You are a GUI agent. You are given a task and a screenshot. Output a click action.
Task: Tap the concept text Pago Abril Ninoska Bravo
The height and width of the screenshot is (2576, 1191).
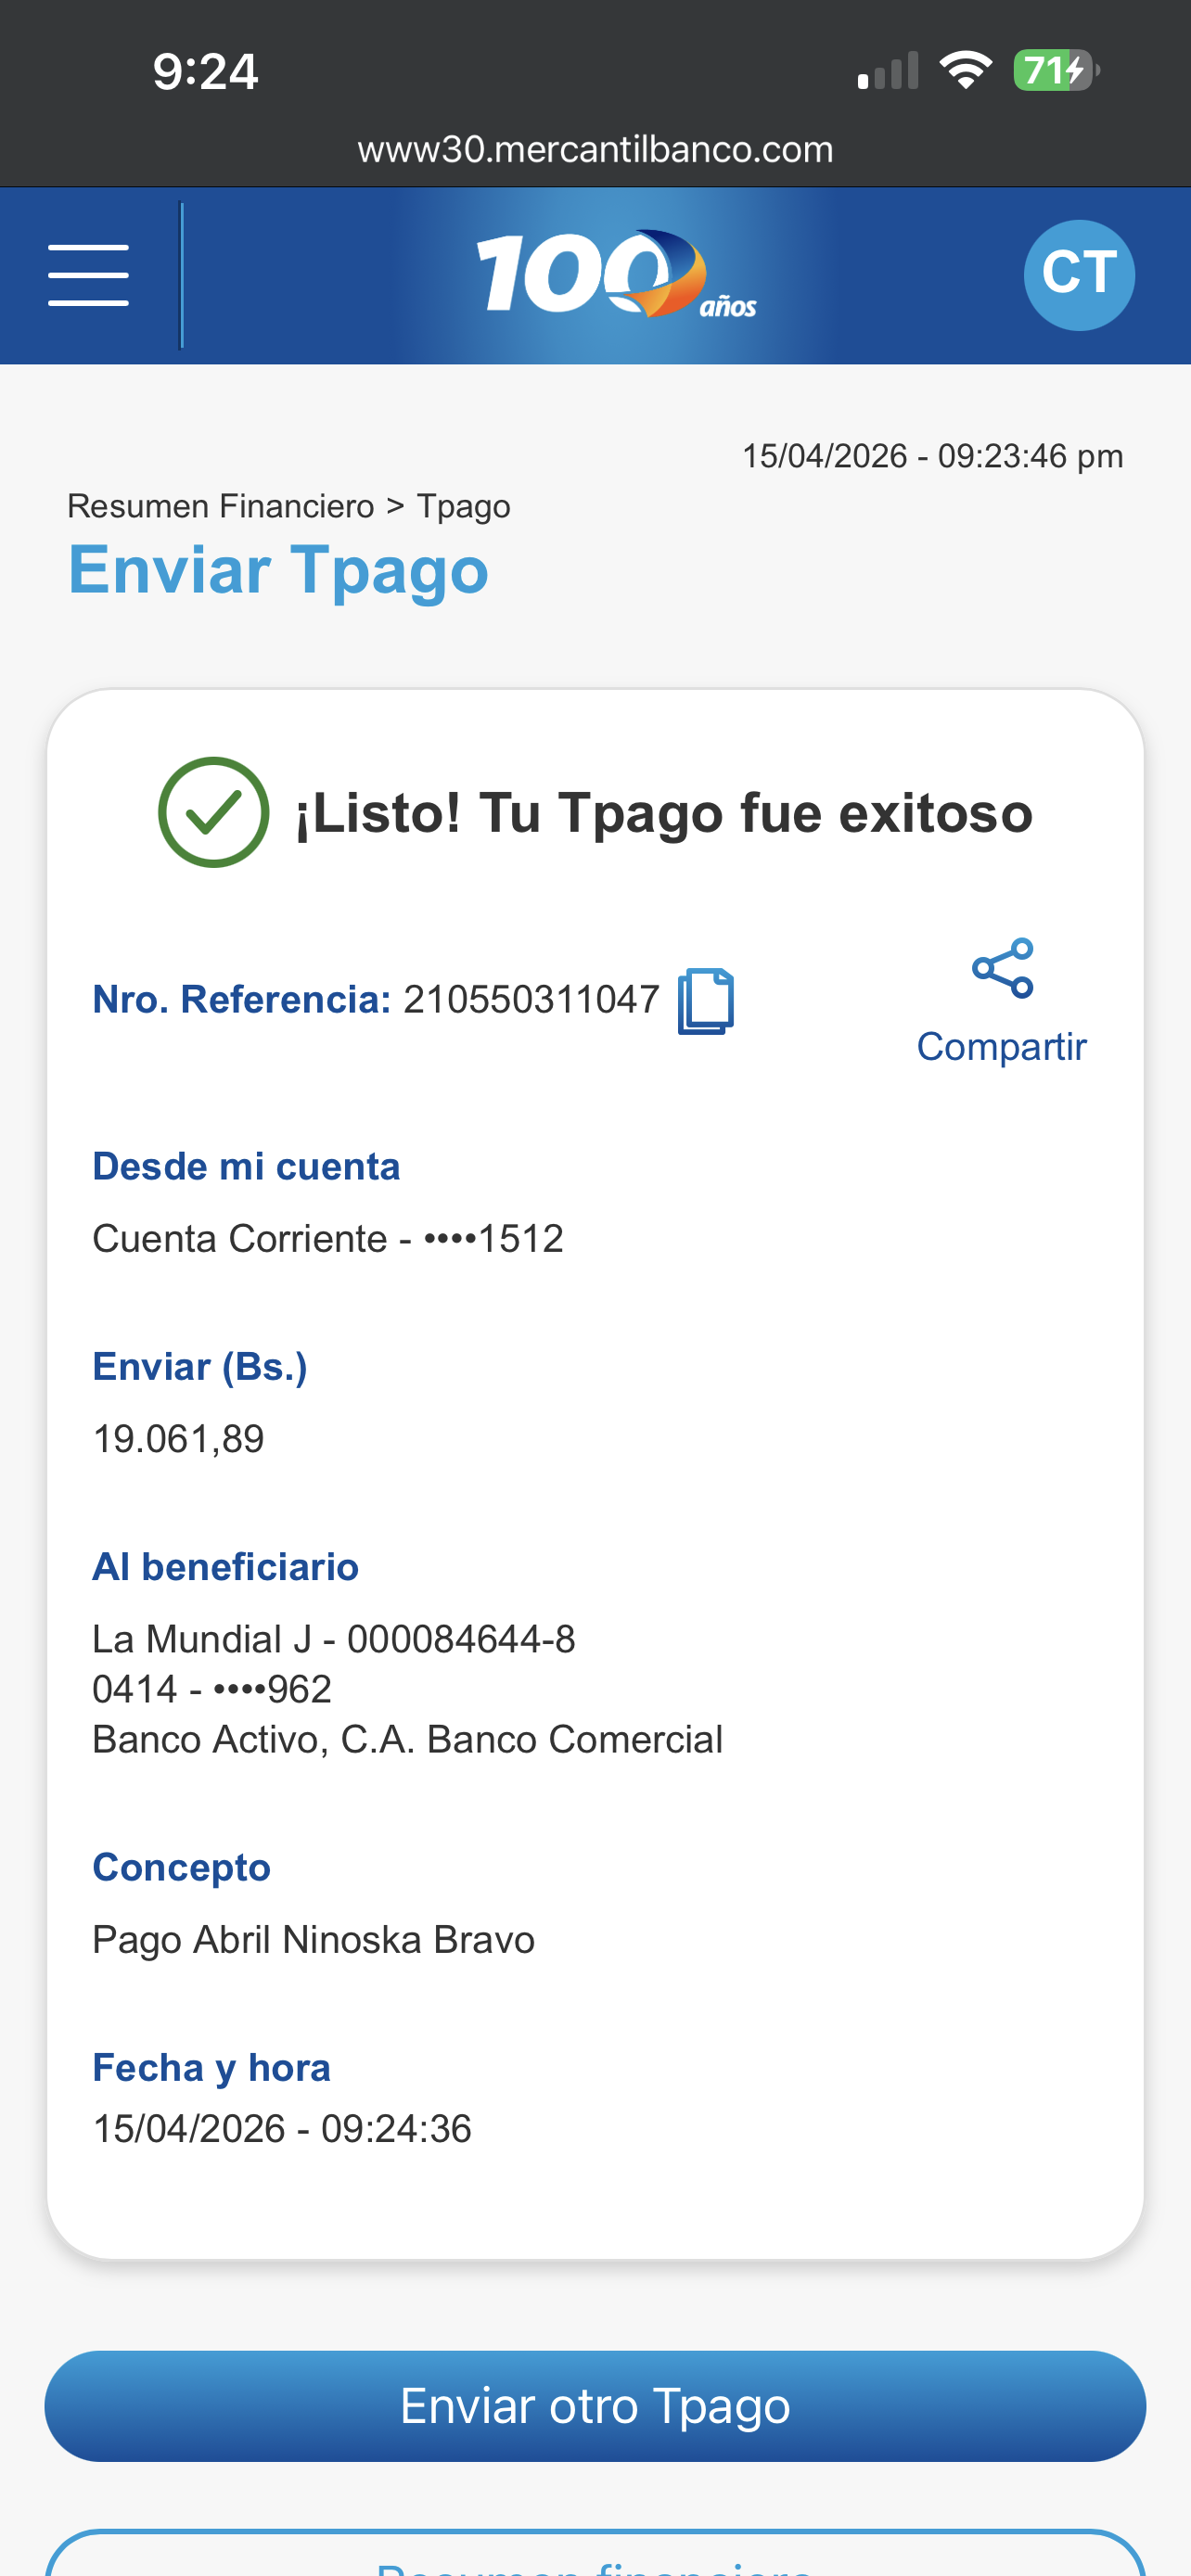click(313, 1940)
